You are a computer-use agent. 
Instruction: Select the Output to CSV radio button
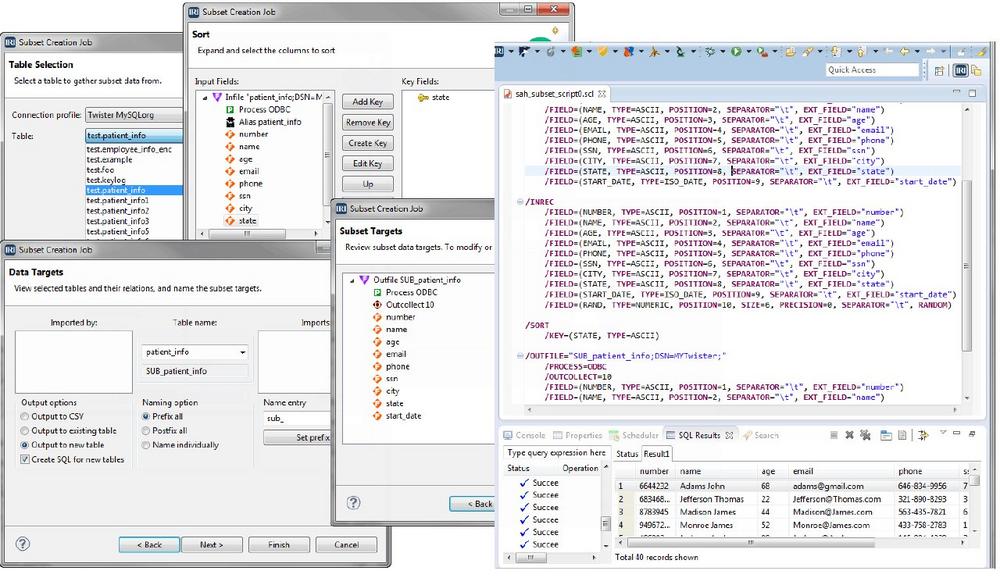tap(26, 416)
